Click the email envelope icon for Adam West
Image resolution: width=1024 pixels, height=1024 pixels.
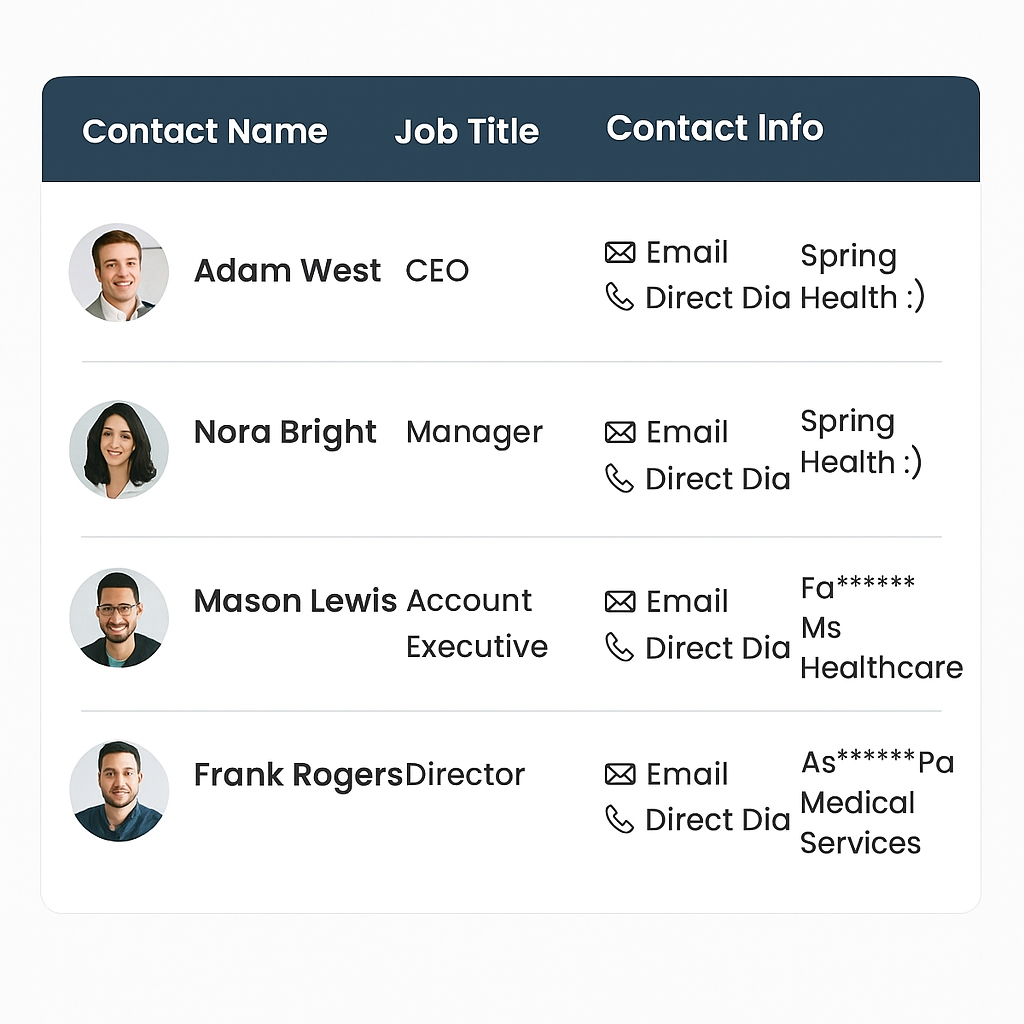pyautogui.click(x=620, y=253)
